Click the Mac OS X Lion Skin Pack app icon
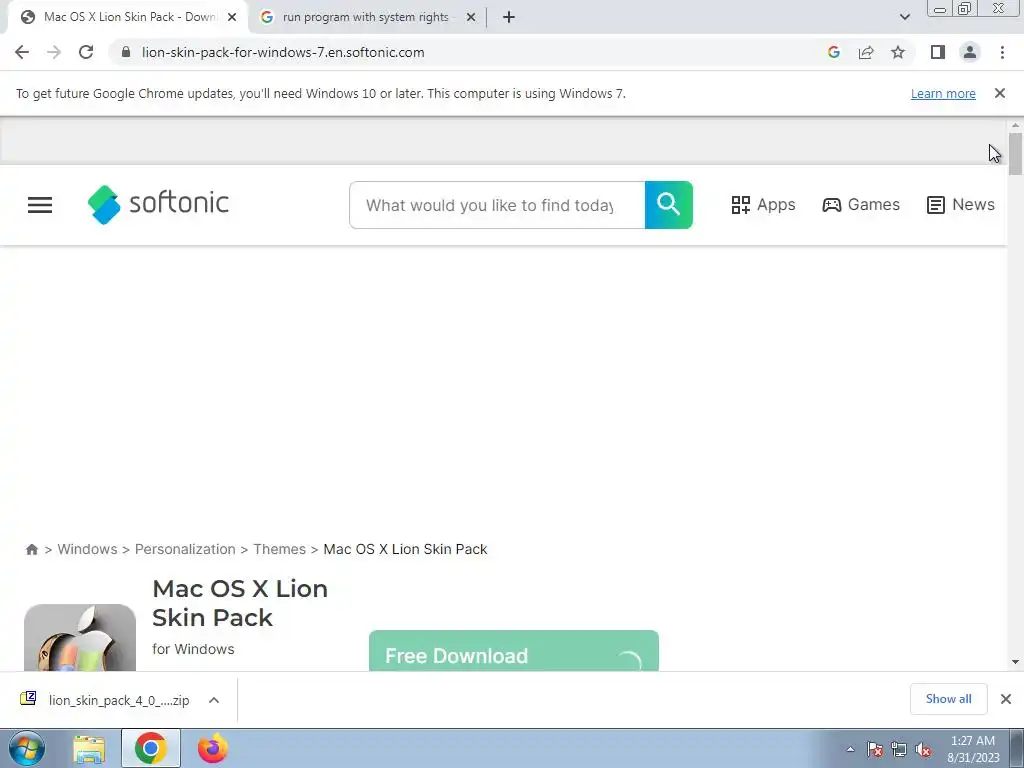The image size is (1024, 768). (80, 638)
